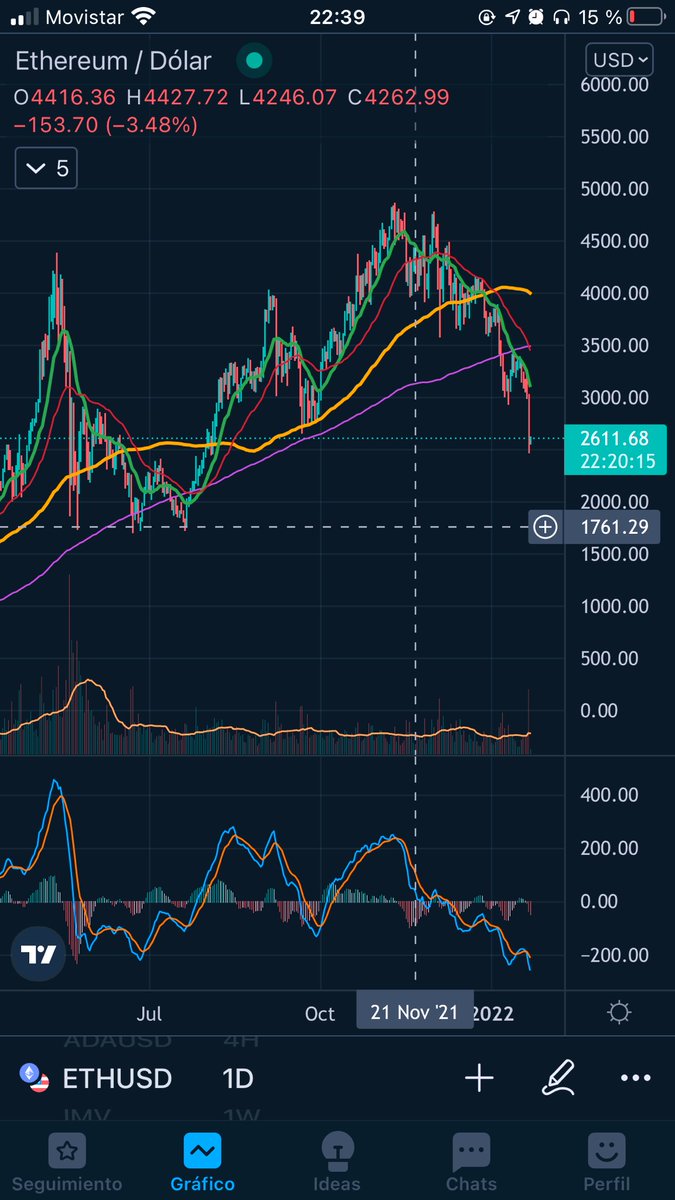The height and width of the screenshot is (1200, 675).
Task: Open the Ideas tab
Action: click(337, 1163)
